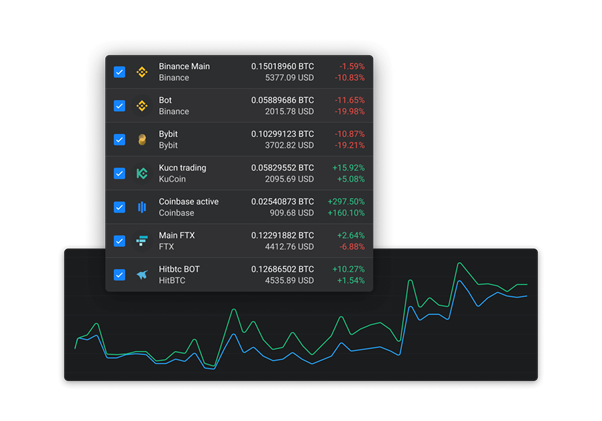Toggle the Bot account checkbox
This screenshot has height=421, width=602.
coord(120,106)
